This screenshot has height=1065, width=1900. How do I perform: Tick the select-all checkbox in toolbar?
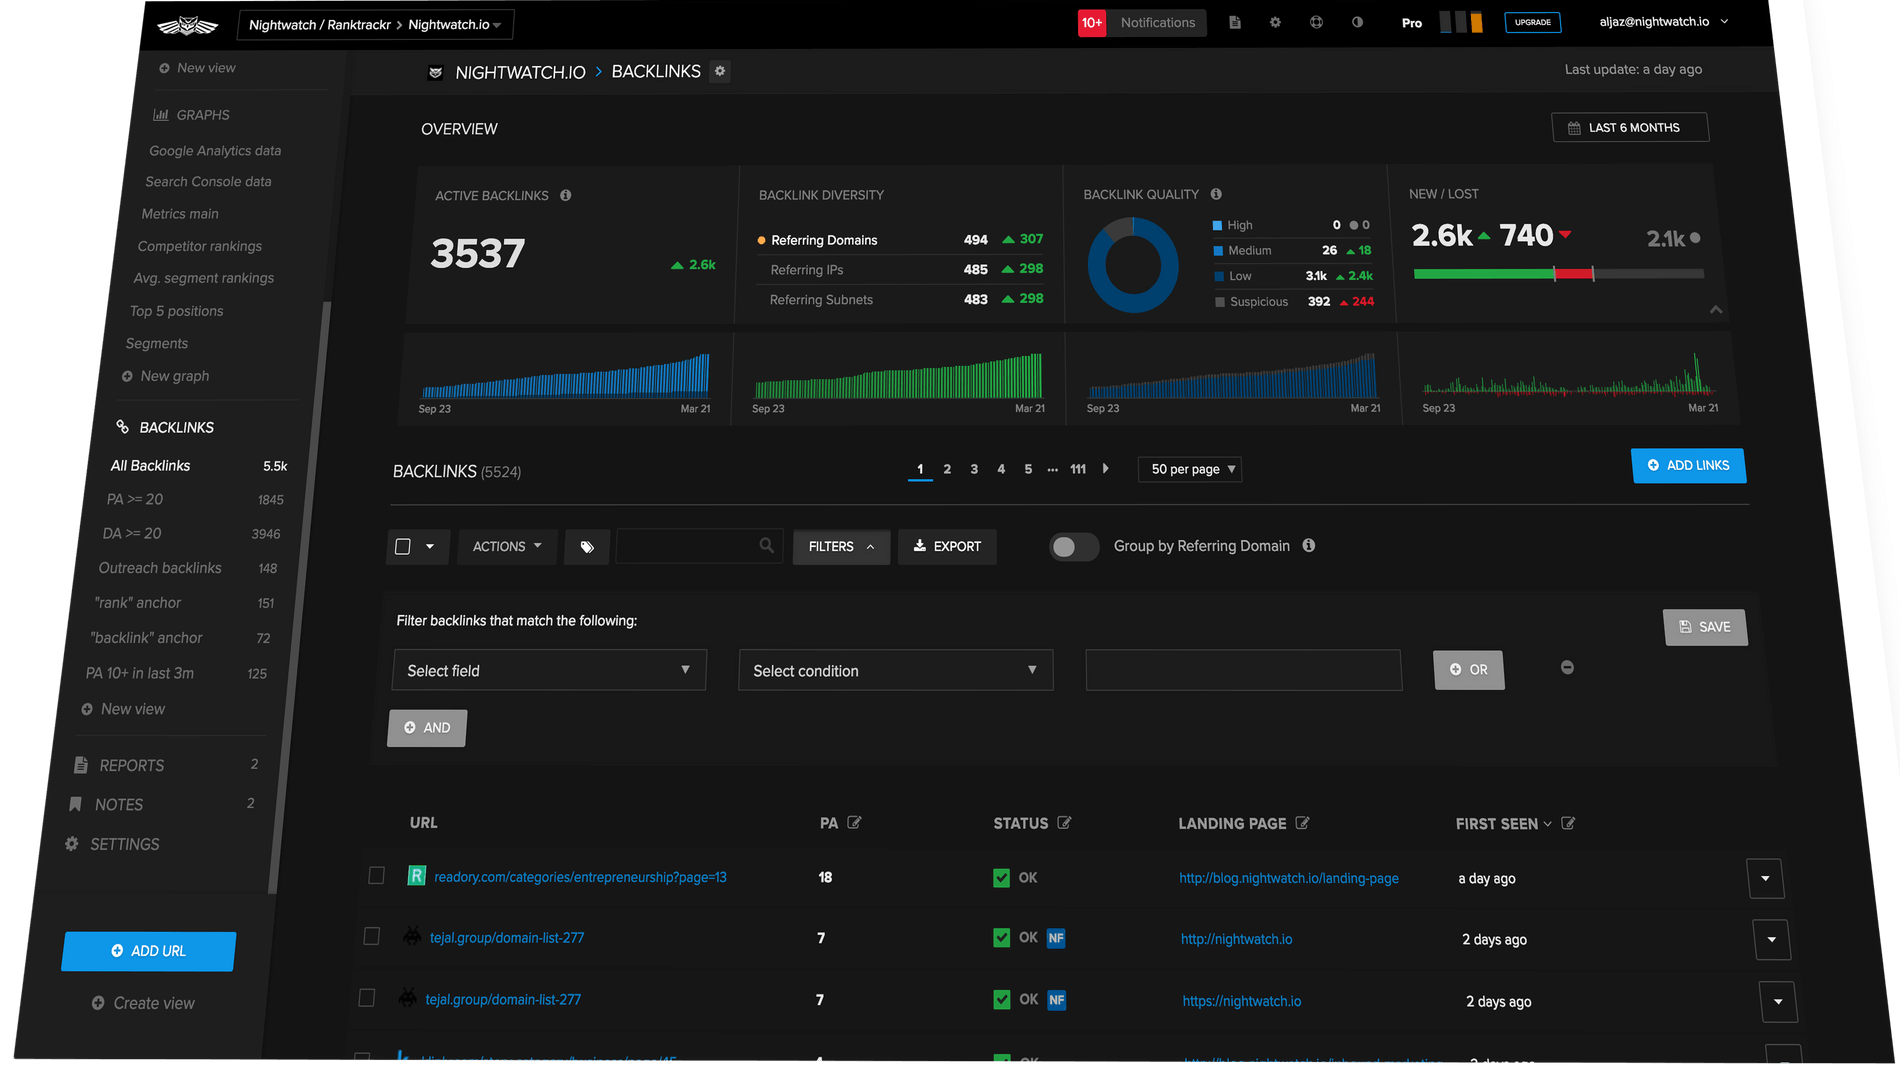403,547
